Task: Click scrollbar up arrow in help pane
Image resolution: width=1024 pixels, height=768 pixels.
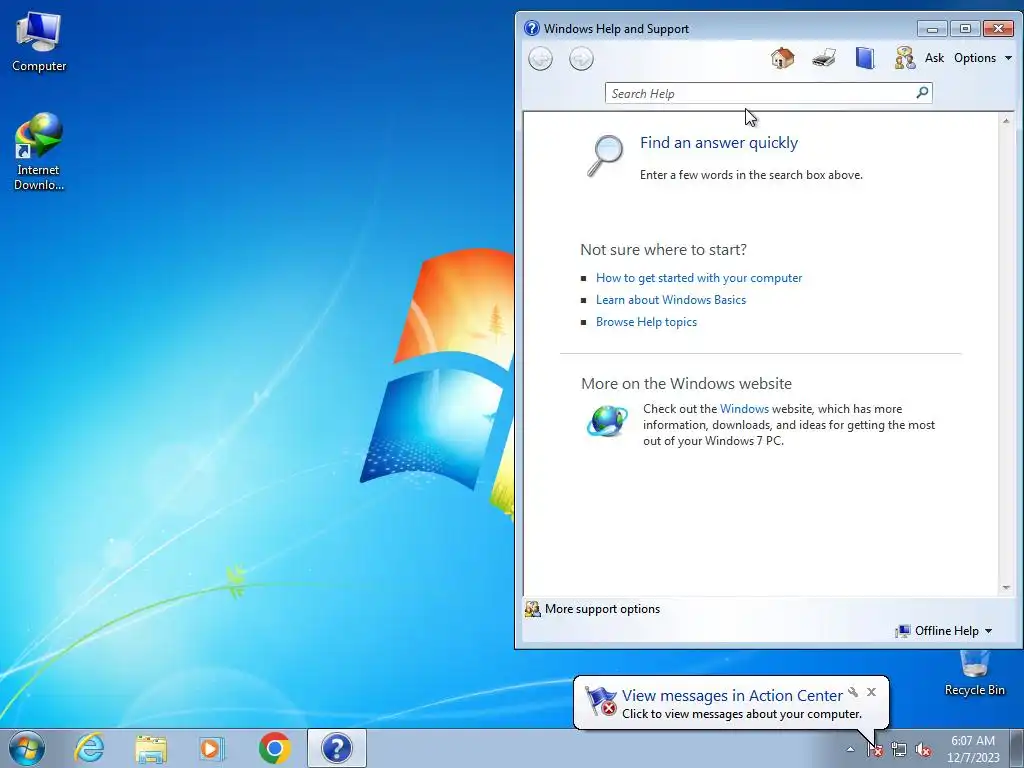Action: pyautogui.click(x=1006, y=121)
